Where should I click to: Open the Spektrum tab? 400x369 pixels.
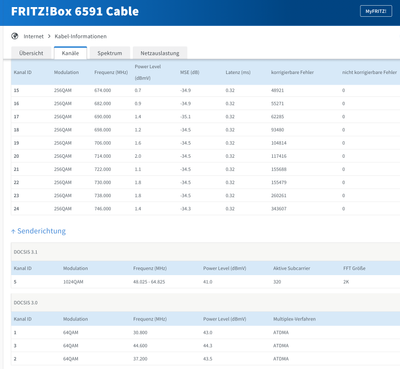click(x=110, y=53)
